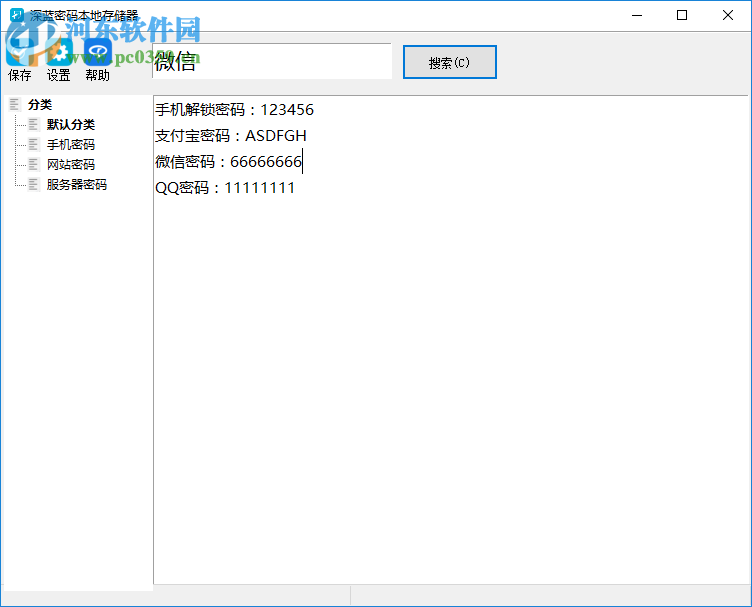Close the window
The height and width of the screenshot is (607, 752).
tap(728, 15)
